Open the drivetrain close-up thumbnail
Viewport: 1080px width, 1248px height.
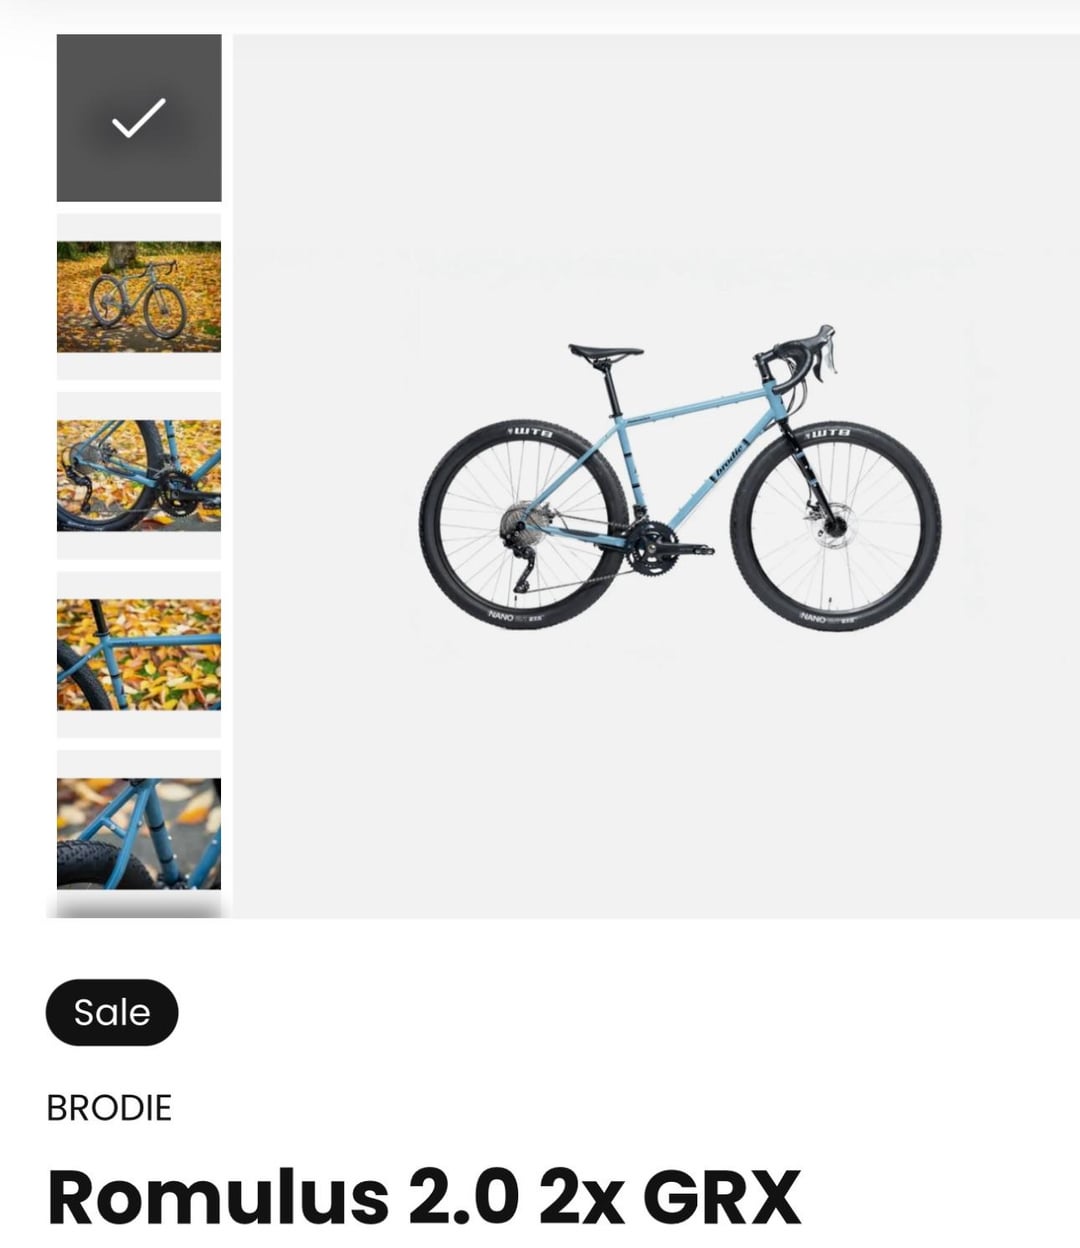pyautogui.click(x=138, y=476)
